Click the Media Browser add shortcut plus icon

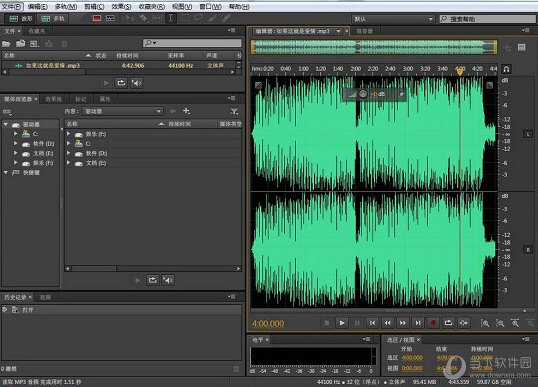(x=186, y=111)
